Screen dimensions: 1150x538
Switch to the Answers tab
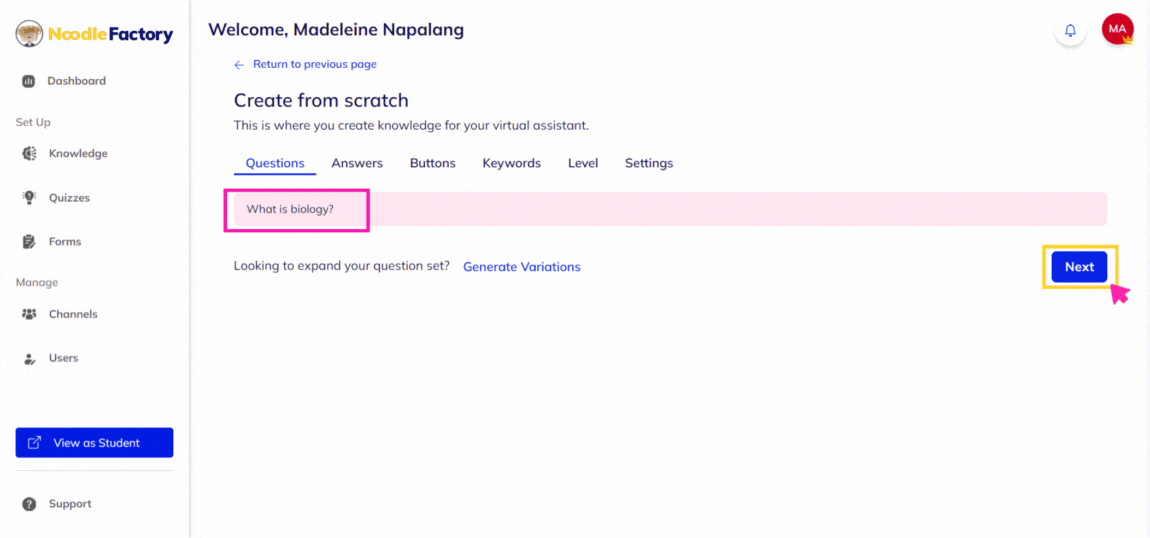point(357,163)
